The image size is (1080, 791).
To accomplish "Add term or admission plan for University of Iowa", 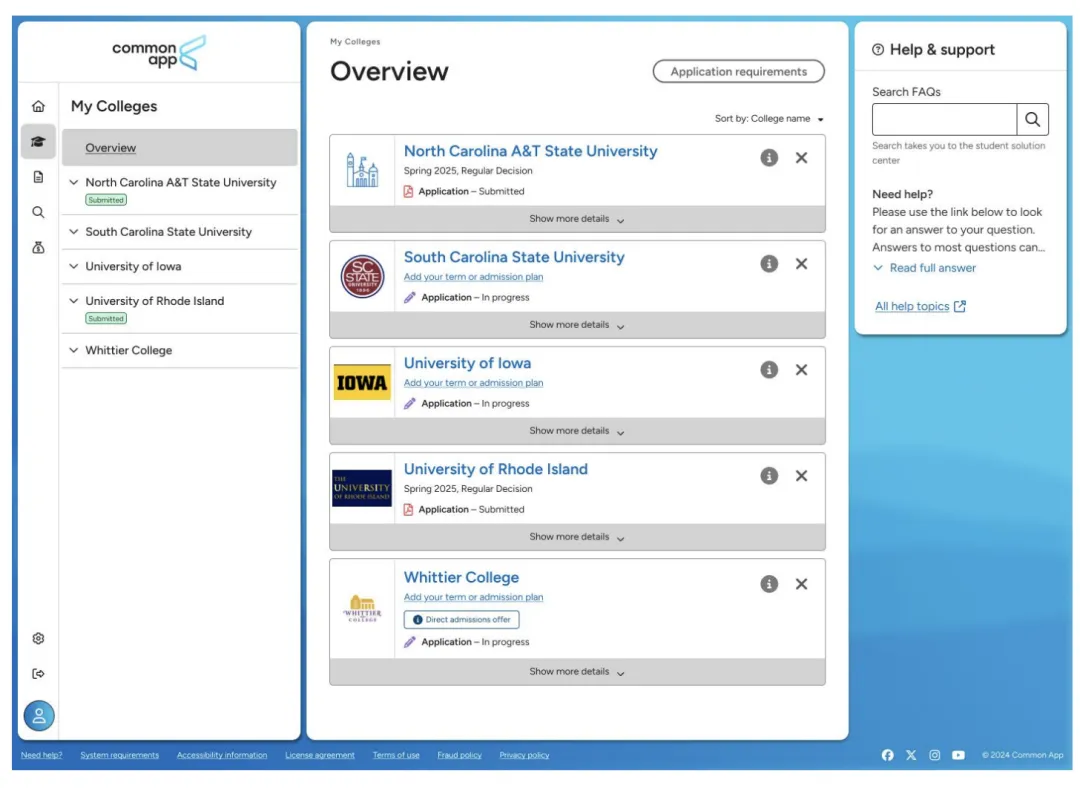I will click(x=473, y=383).
